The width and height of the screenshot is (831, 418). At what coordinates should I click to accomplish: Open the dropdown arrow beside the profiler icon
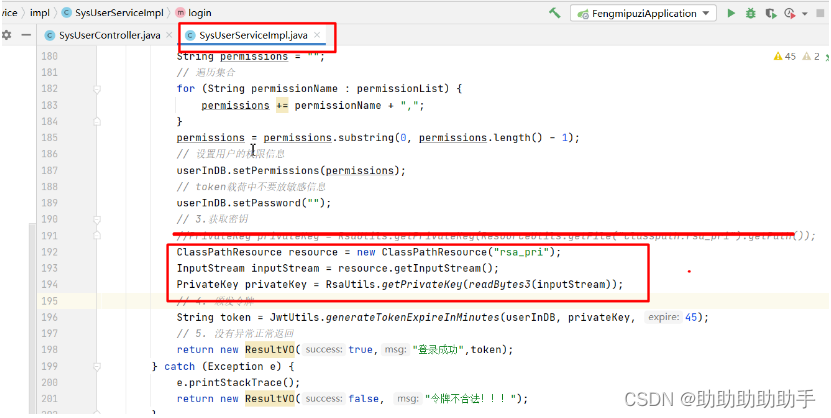(x=805, y=14)
